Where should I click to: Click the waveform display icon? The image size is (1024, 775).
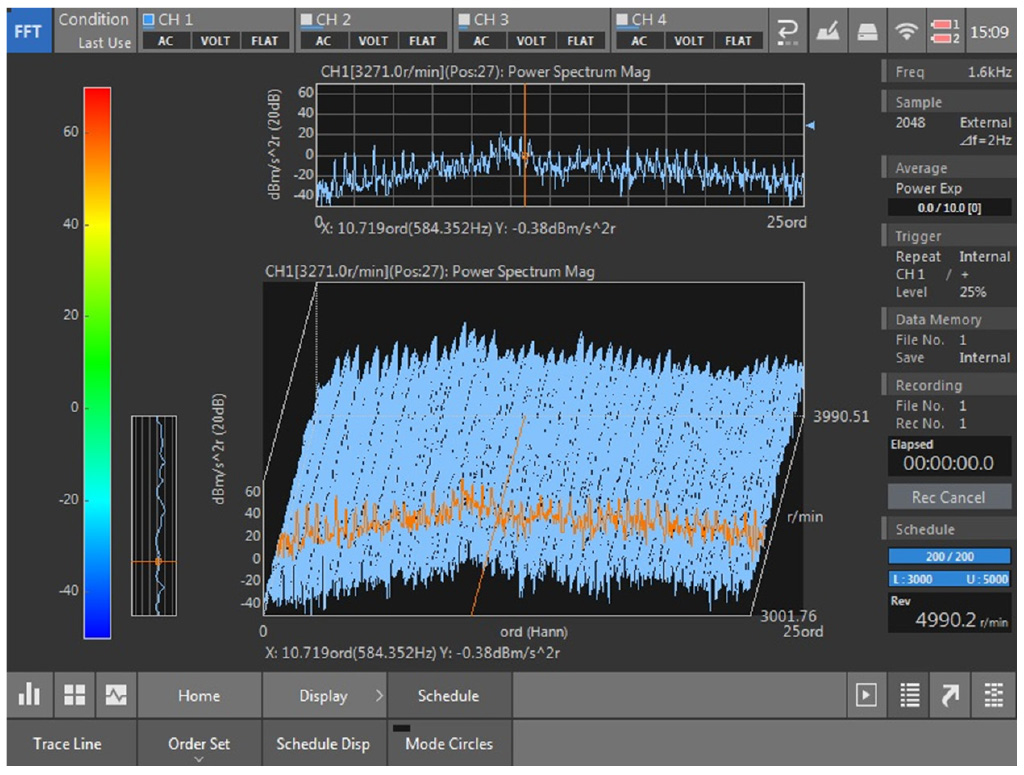(x=116, y=696)
